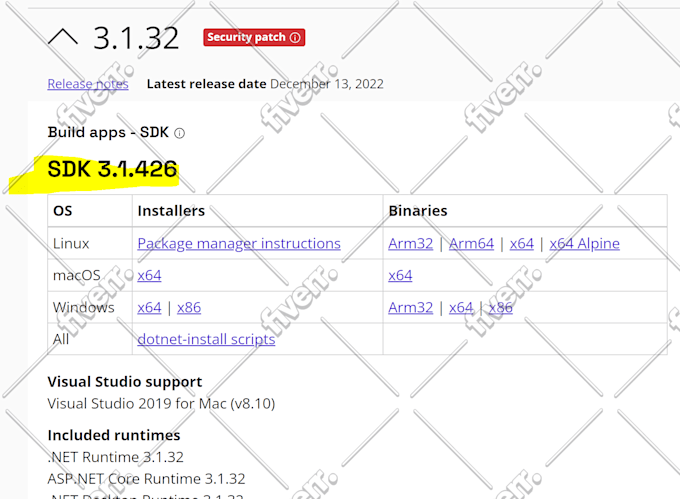Download Windows x86 installer
The image size is (680, 499).
click(x=189, y=307)
